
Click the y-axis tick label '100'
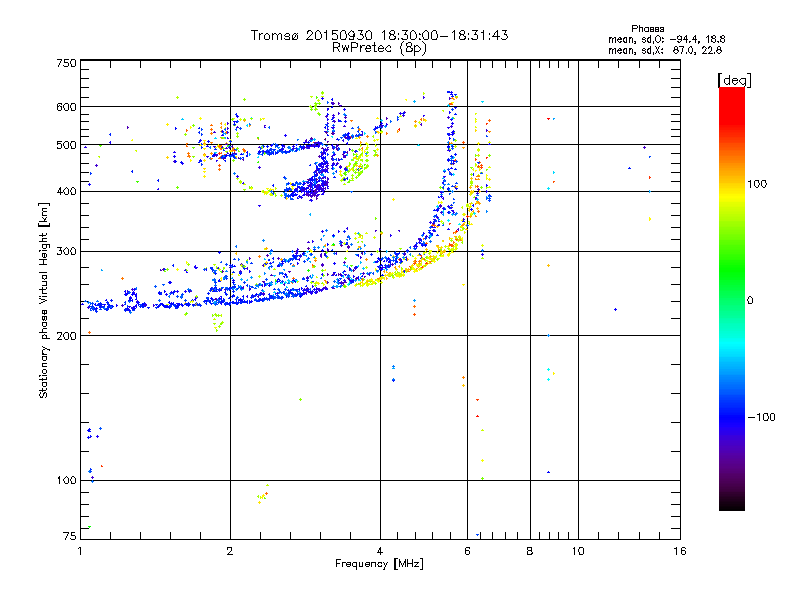[66, 481]
